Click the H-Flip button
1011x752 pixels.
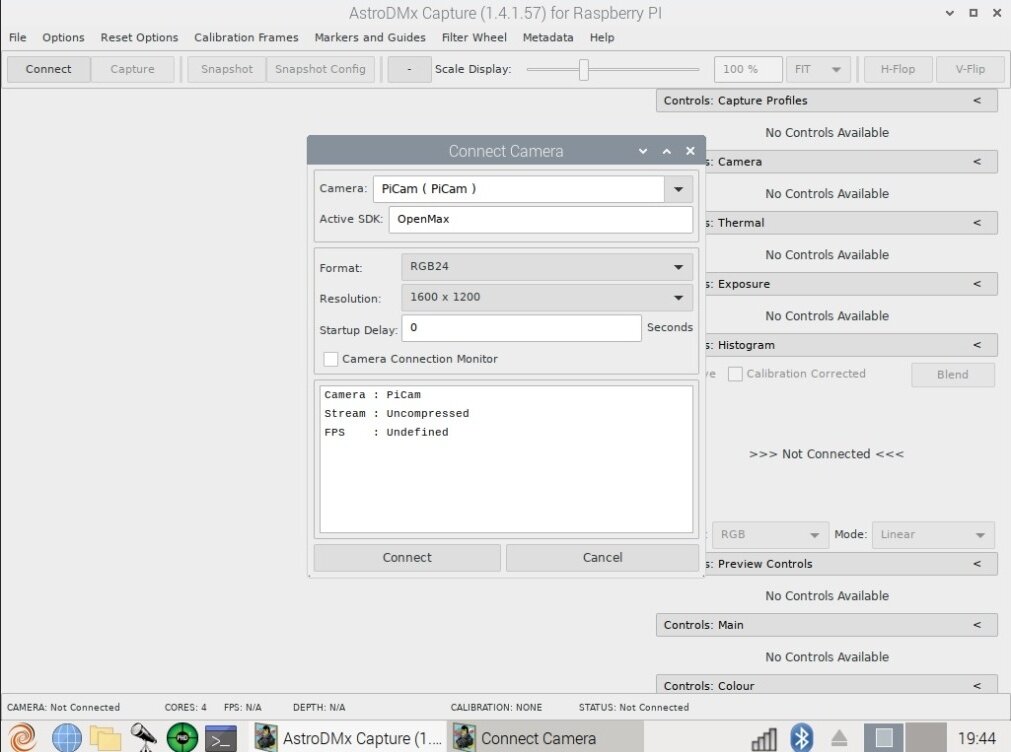pyautogui.click(x=898, y=69)
